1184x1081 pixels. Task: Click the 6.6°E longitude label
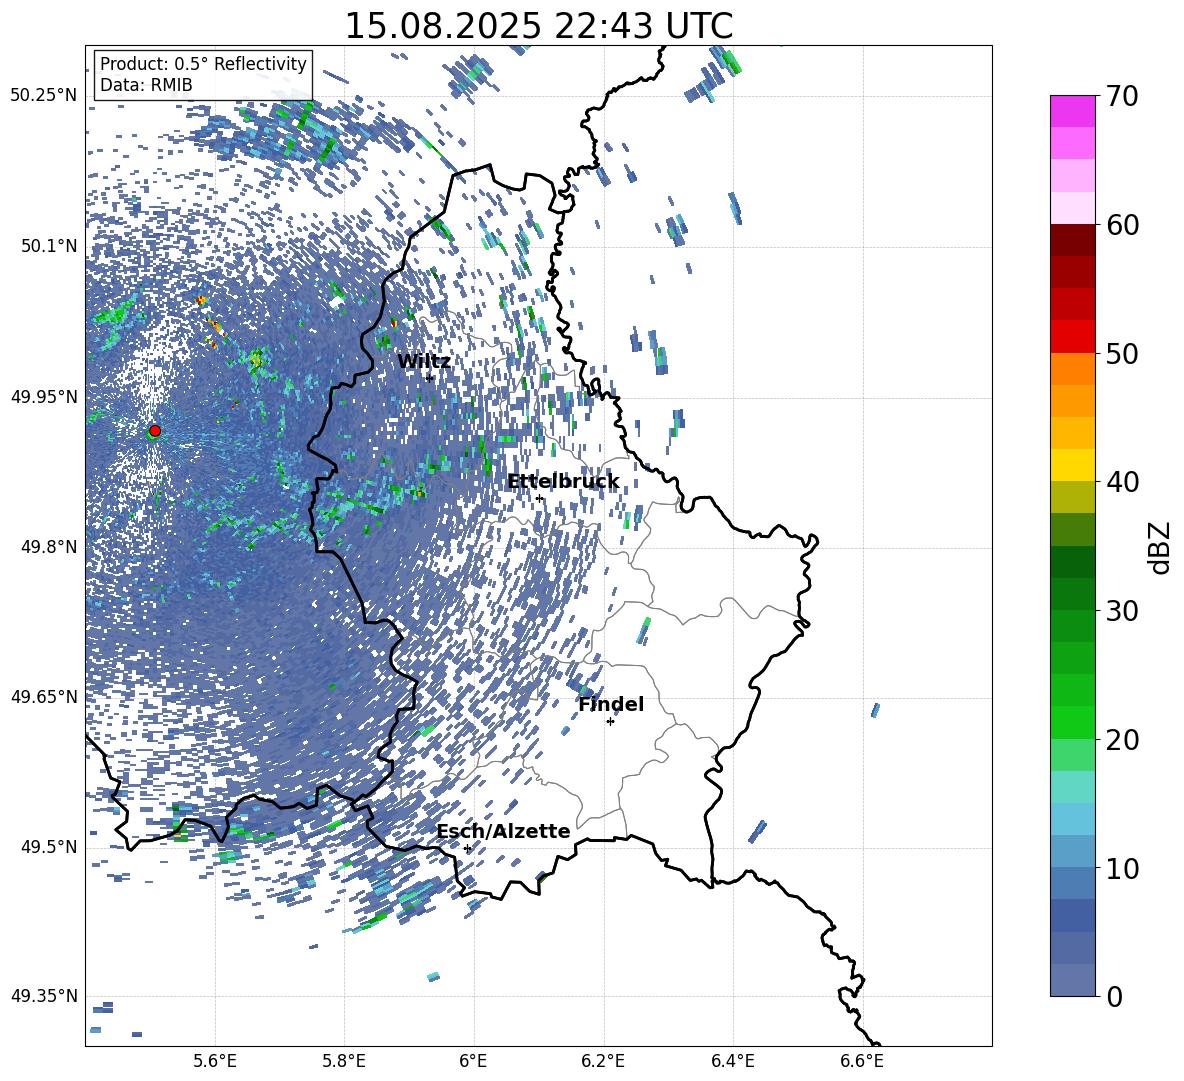point(862,1061)
